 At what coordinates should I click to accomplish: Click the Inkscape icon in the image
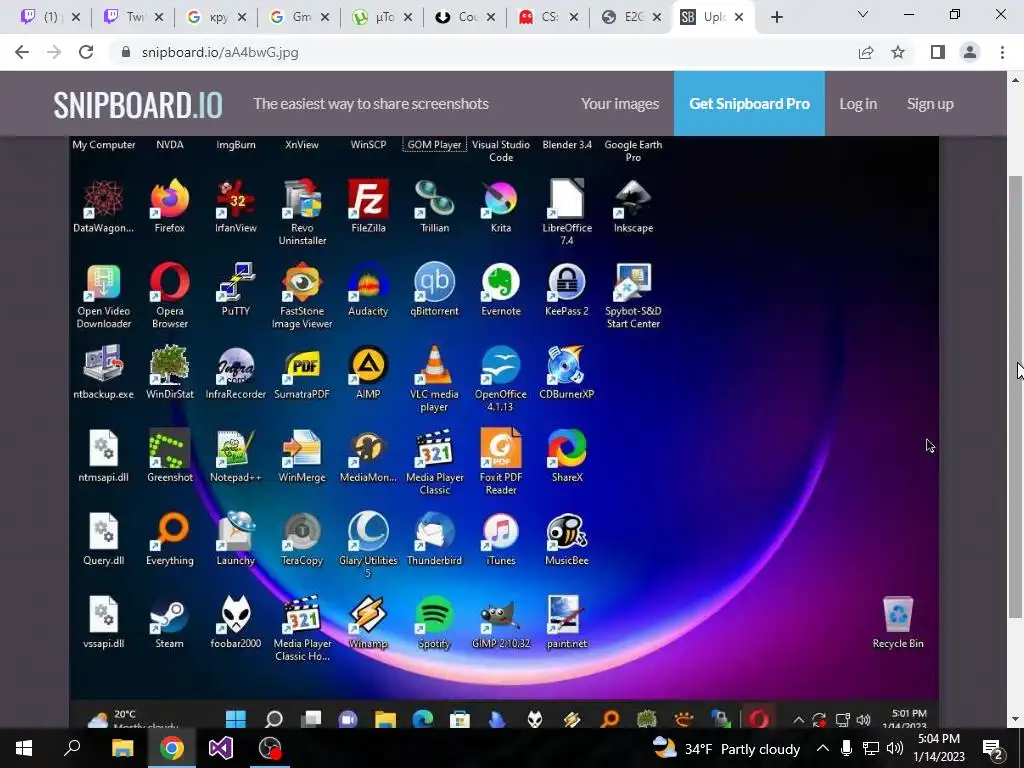pos(633,199)
